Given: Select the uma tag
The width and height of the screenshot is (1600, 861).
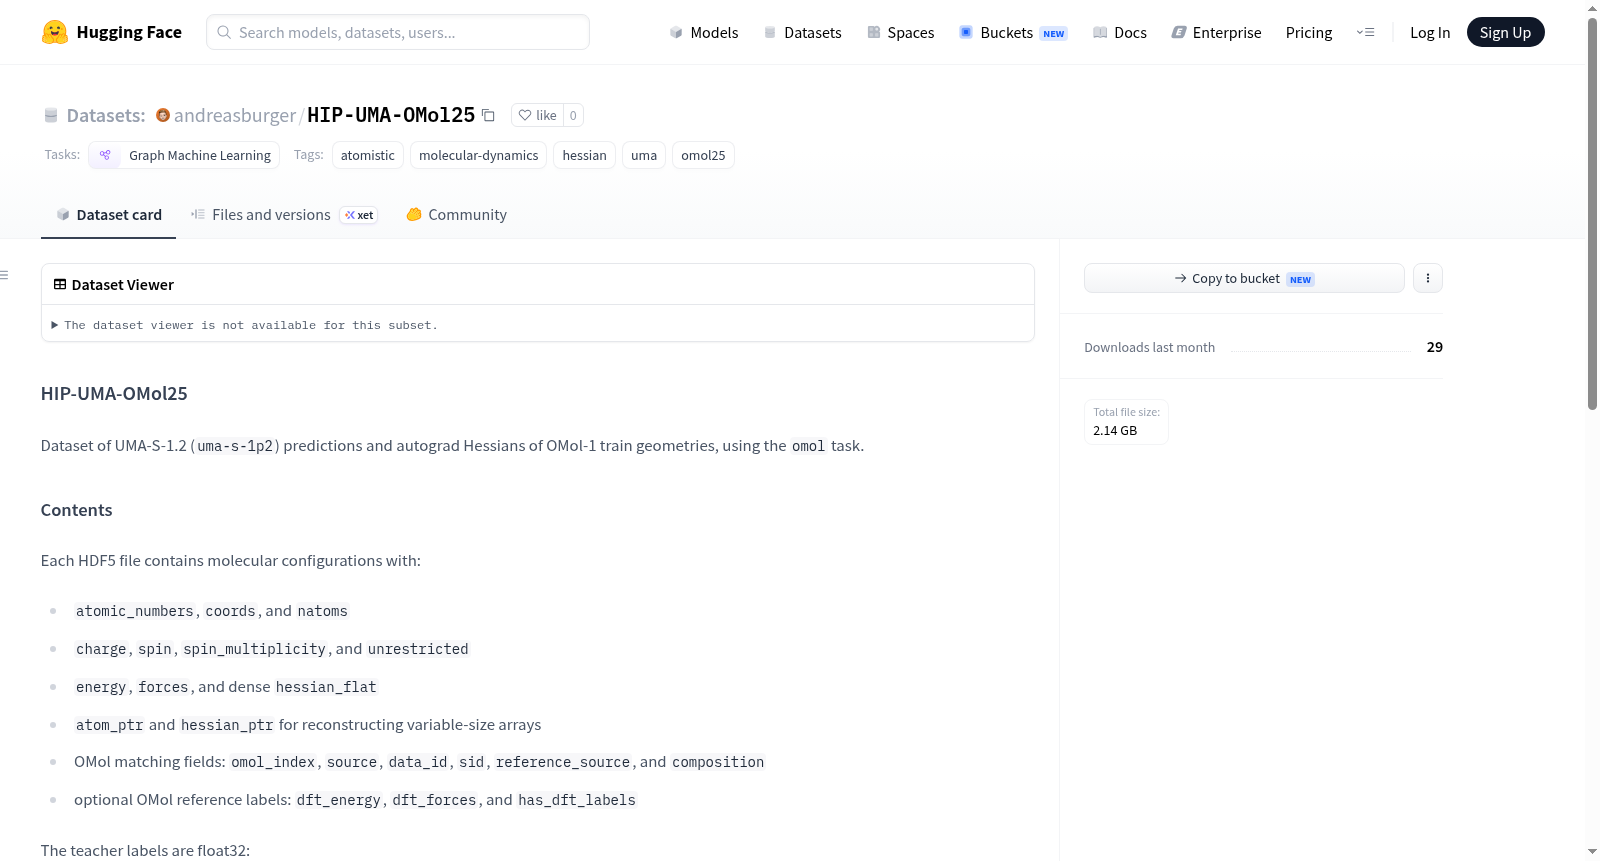Looking at the screenshot, I should [x=644, y=155].
